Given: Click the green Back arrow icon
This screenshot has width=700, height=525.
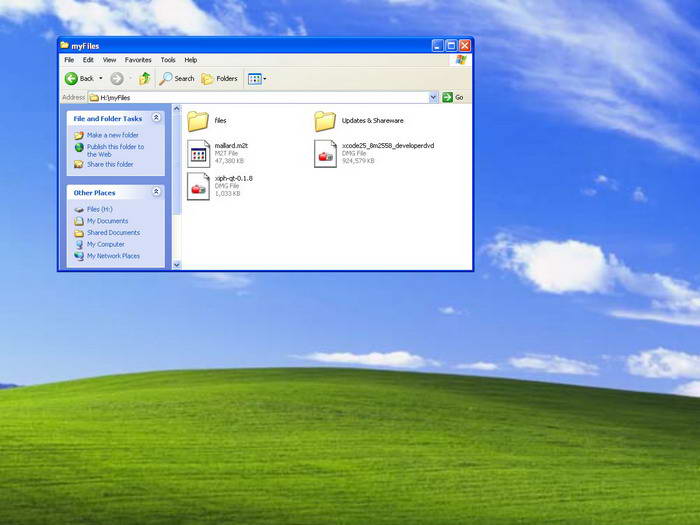Looking at the screenshot, I should click(71, 79).
